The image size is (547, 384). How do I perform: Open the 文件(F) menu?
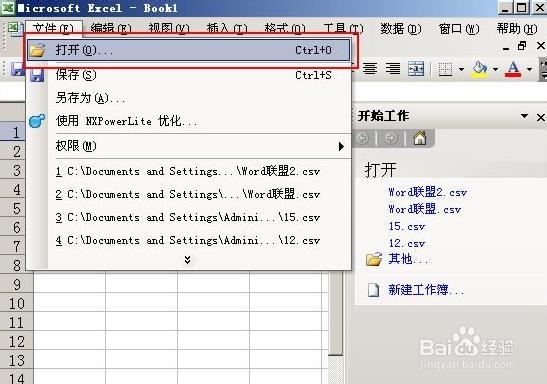tap(54, 28)
